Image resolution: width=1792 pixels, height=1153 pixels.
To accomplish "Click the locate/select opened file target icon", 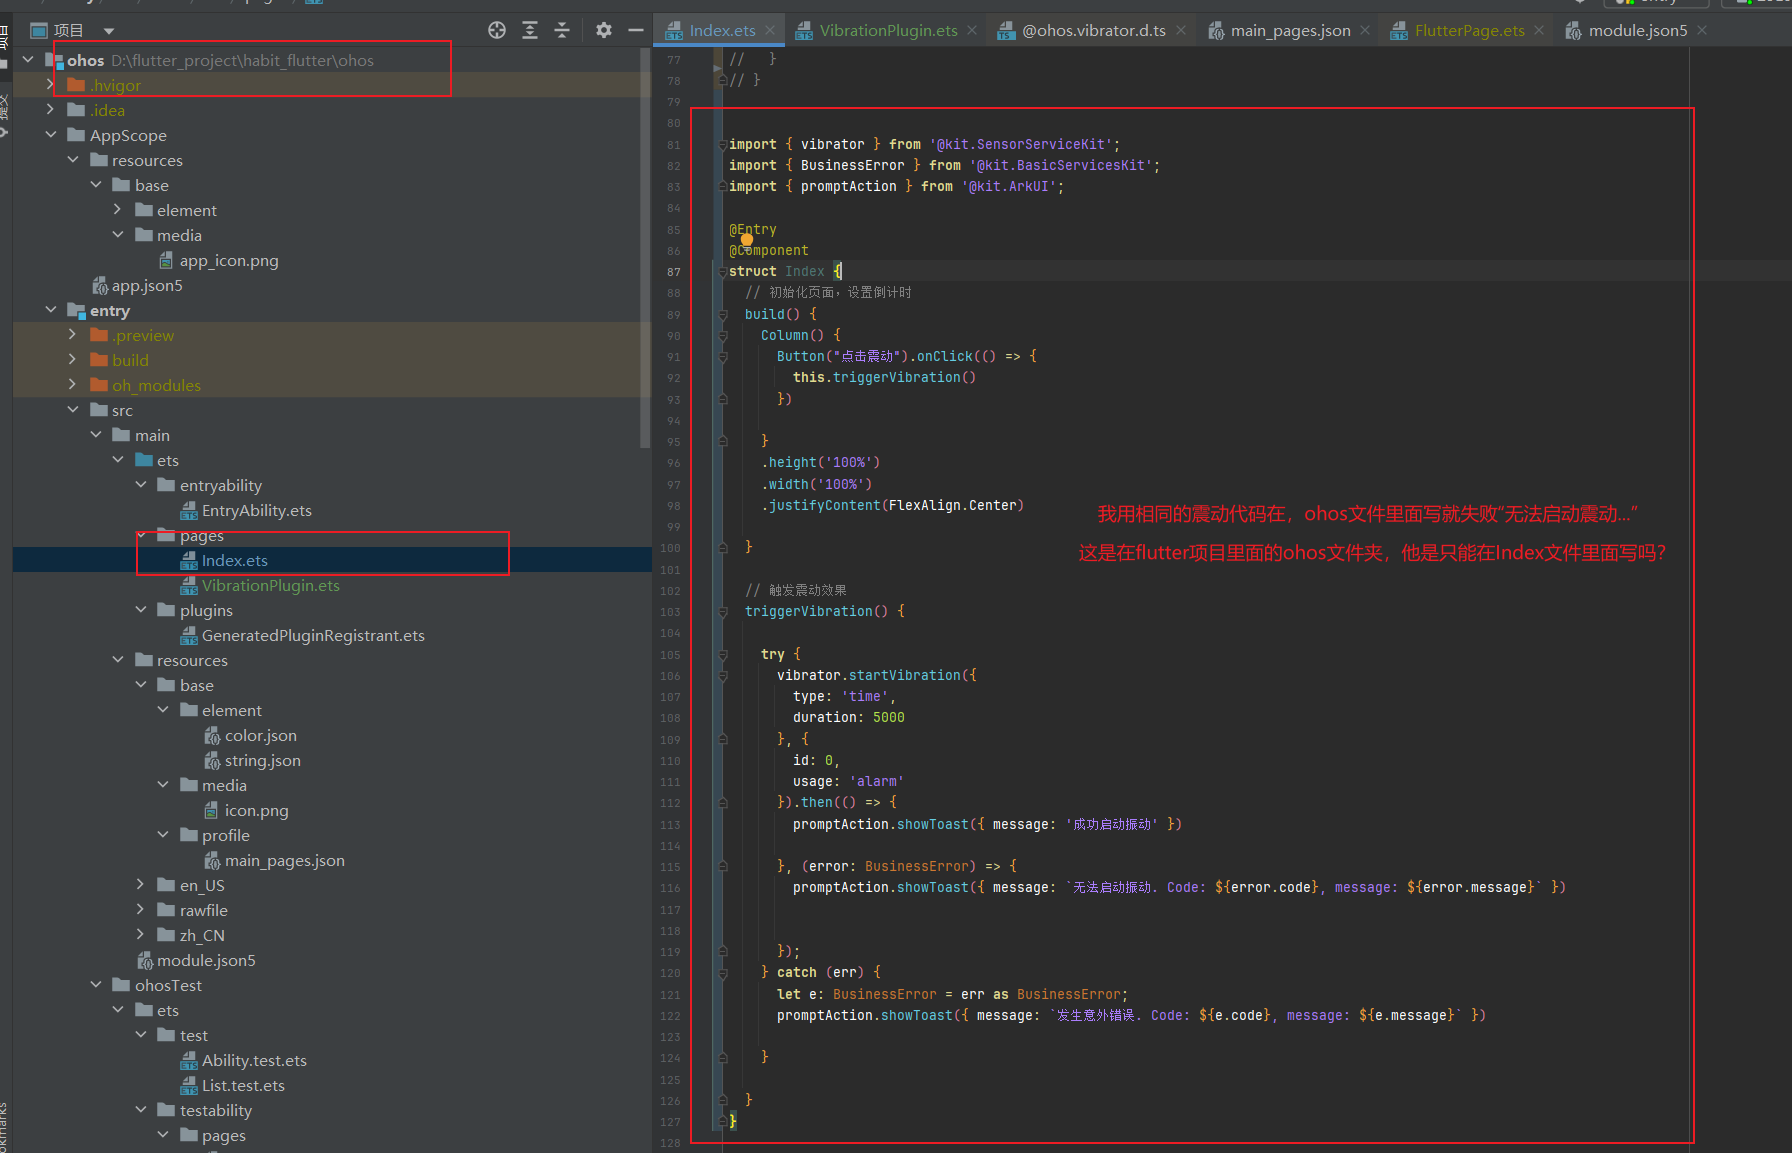I will pos(497,30).
